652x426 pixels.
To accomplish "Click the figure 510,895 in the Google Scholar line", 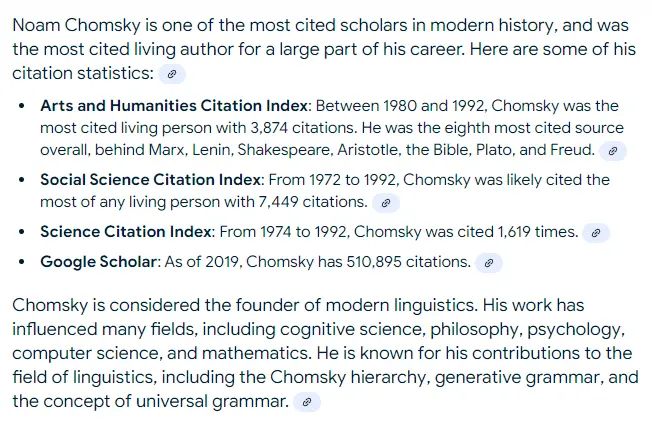I will (x=366, y=262).
